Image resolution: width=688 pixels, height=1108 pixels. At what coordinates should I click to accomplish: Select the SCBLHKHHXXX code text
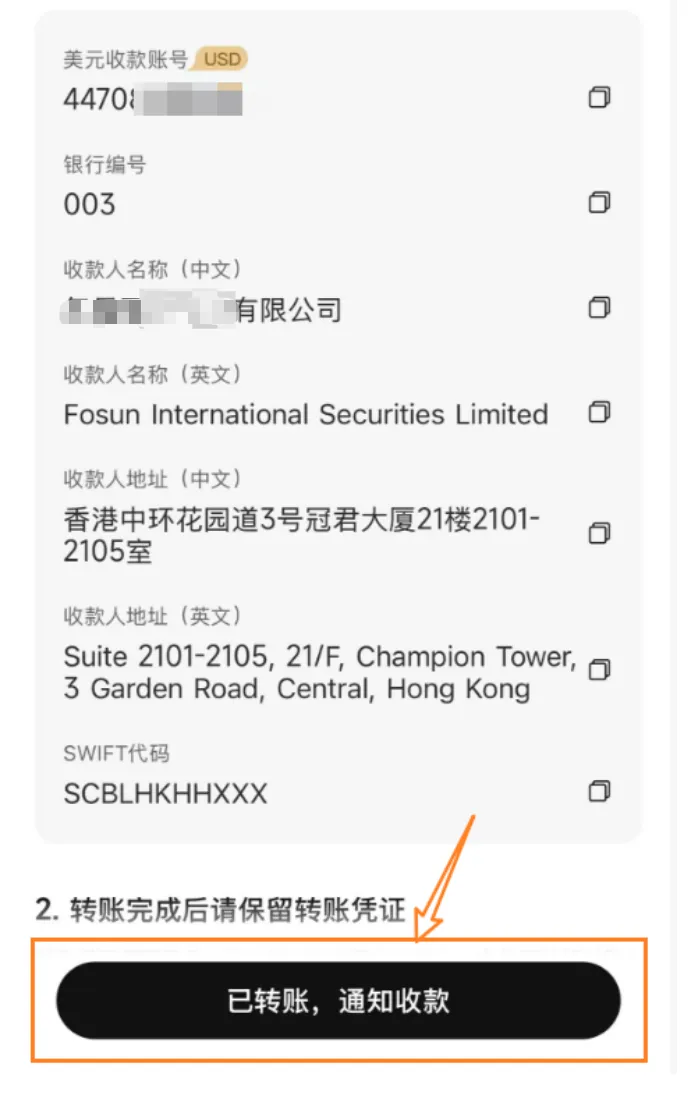point(165,794)
